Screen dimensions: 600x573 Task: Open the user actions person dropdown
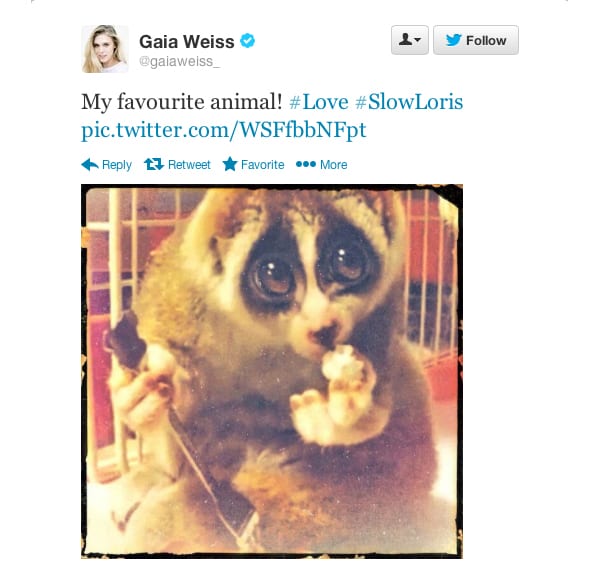click(409, 40)
